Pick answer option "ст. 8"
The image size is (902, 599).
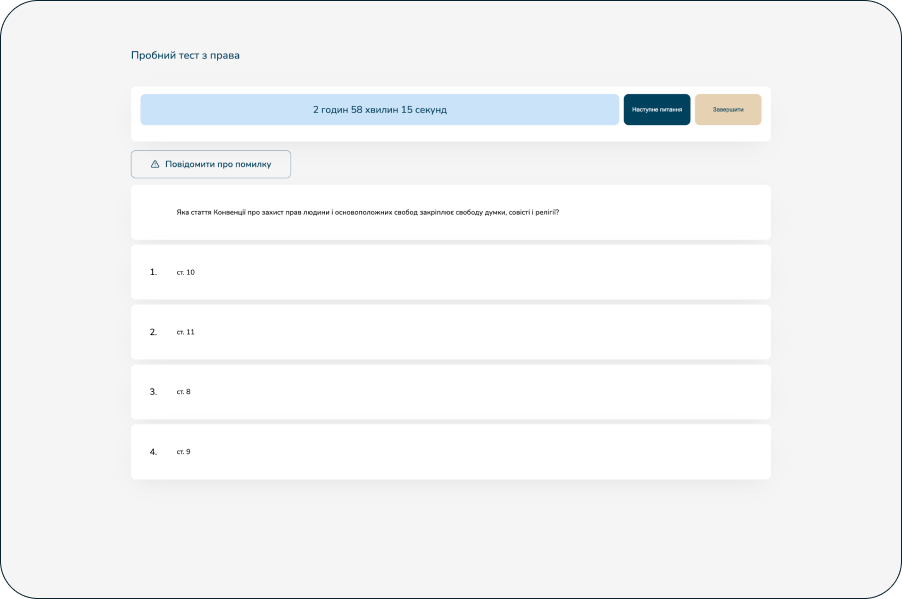pos(184,392)
